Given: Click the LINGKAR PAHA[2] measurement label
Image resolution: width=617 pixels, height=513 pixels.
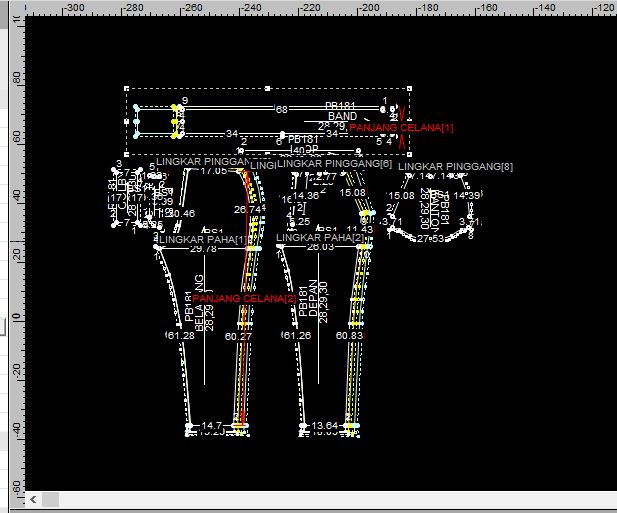Looking at the screenshot, I should [321, 238].
